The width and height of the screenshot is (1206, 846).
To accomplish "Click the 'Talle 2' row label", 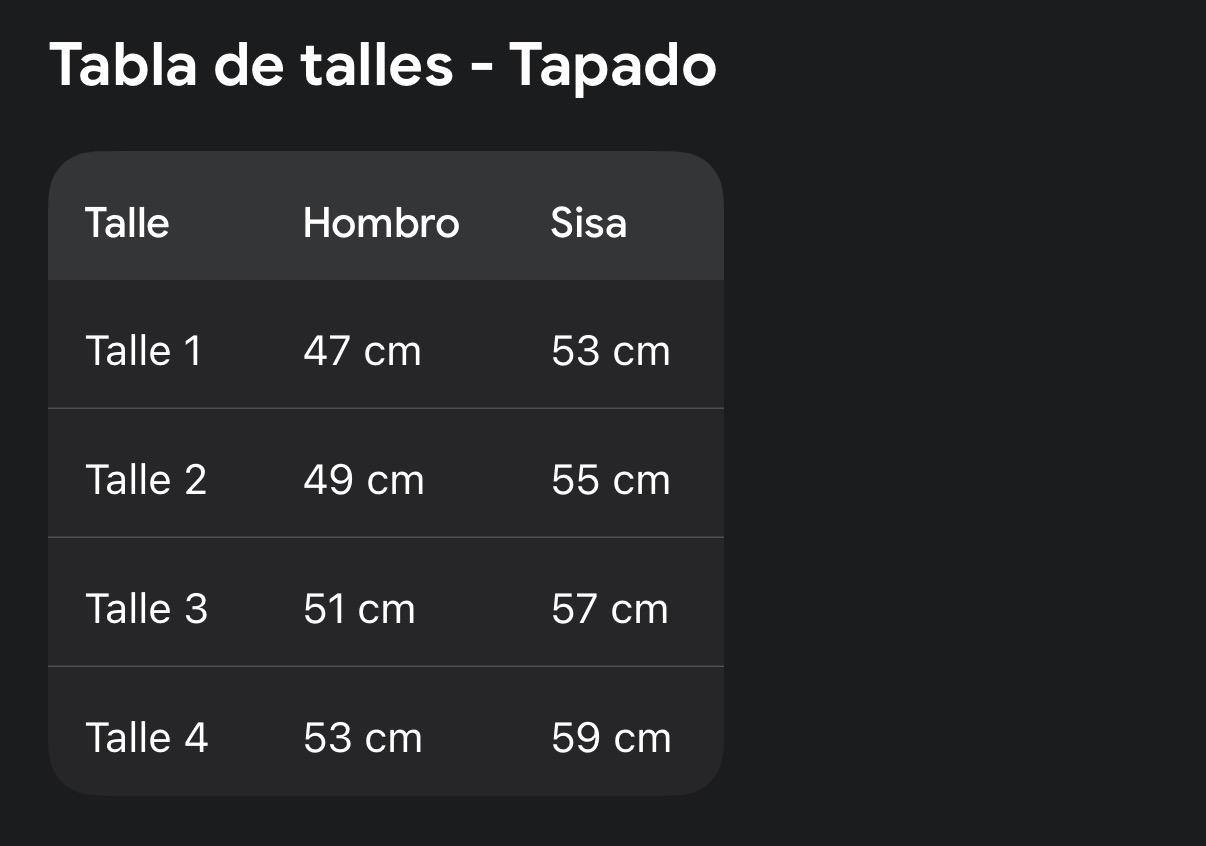I will click(x=146, y=480).
